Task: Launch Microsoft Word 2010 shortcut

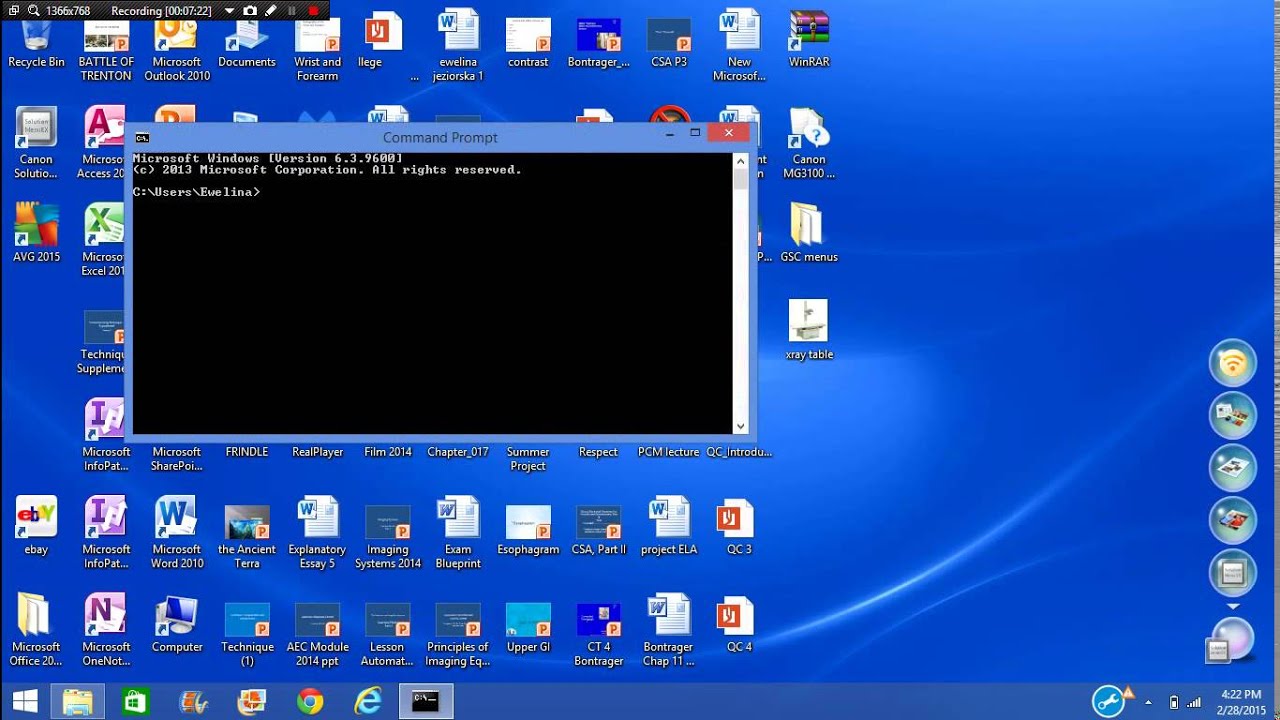Action: [x=177, y=534]
